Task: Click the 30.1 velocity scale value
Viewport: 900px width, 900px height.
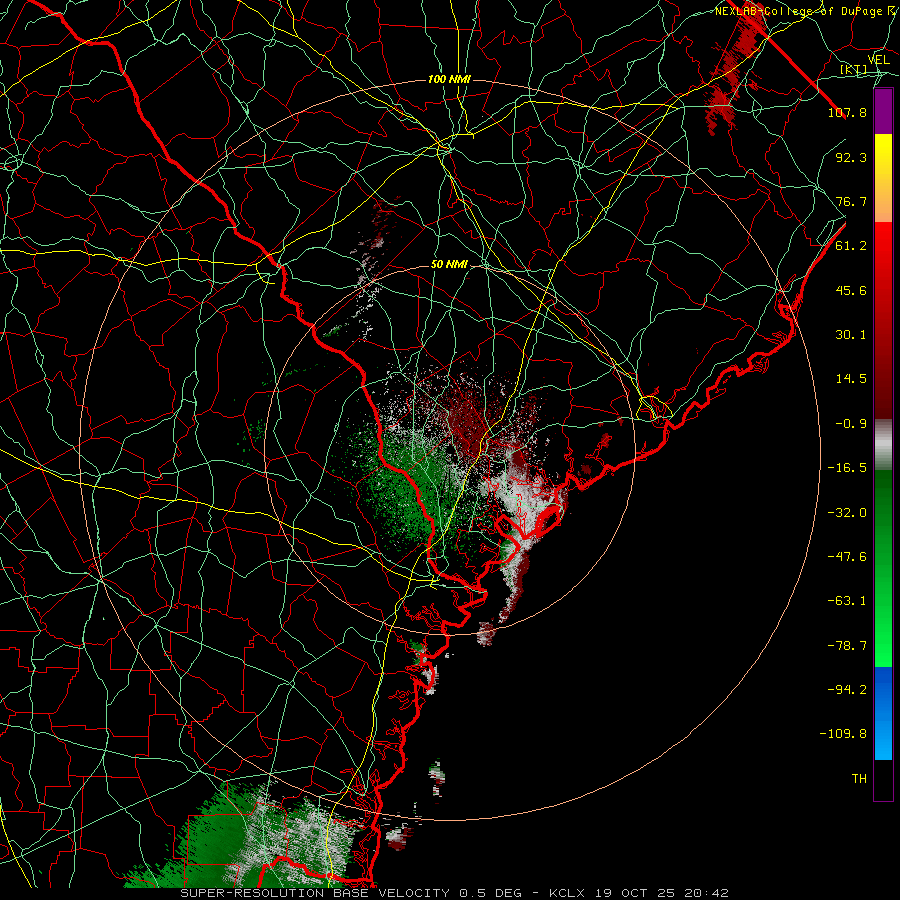Action: click(851, 335)
